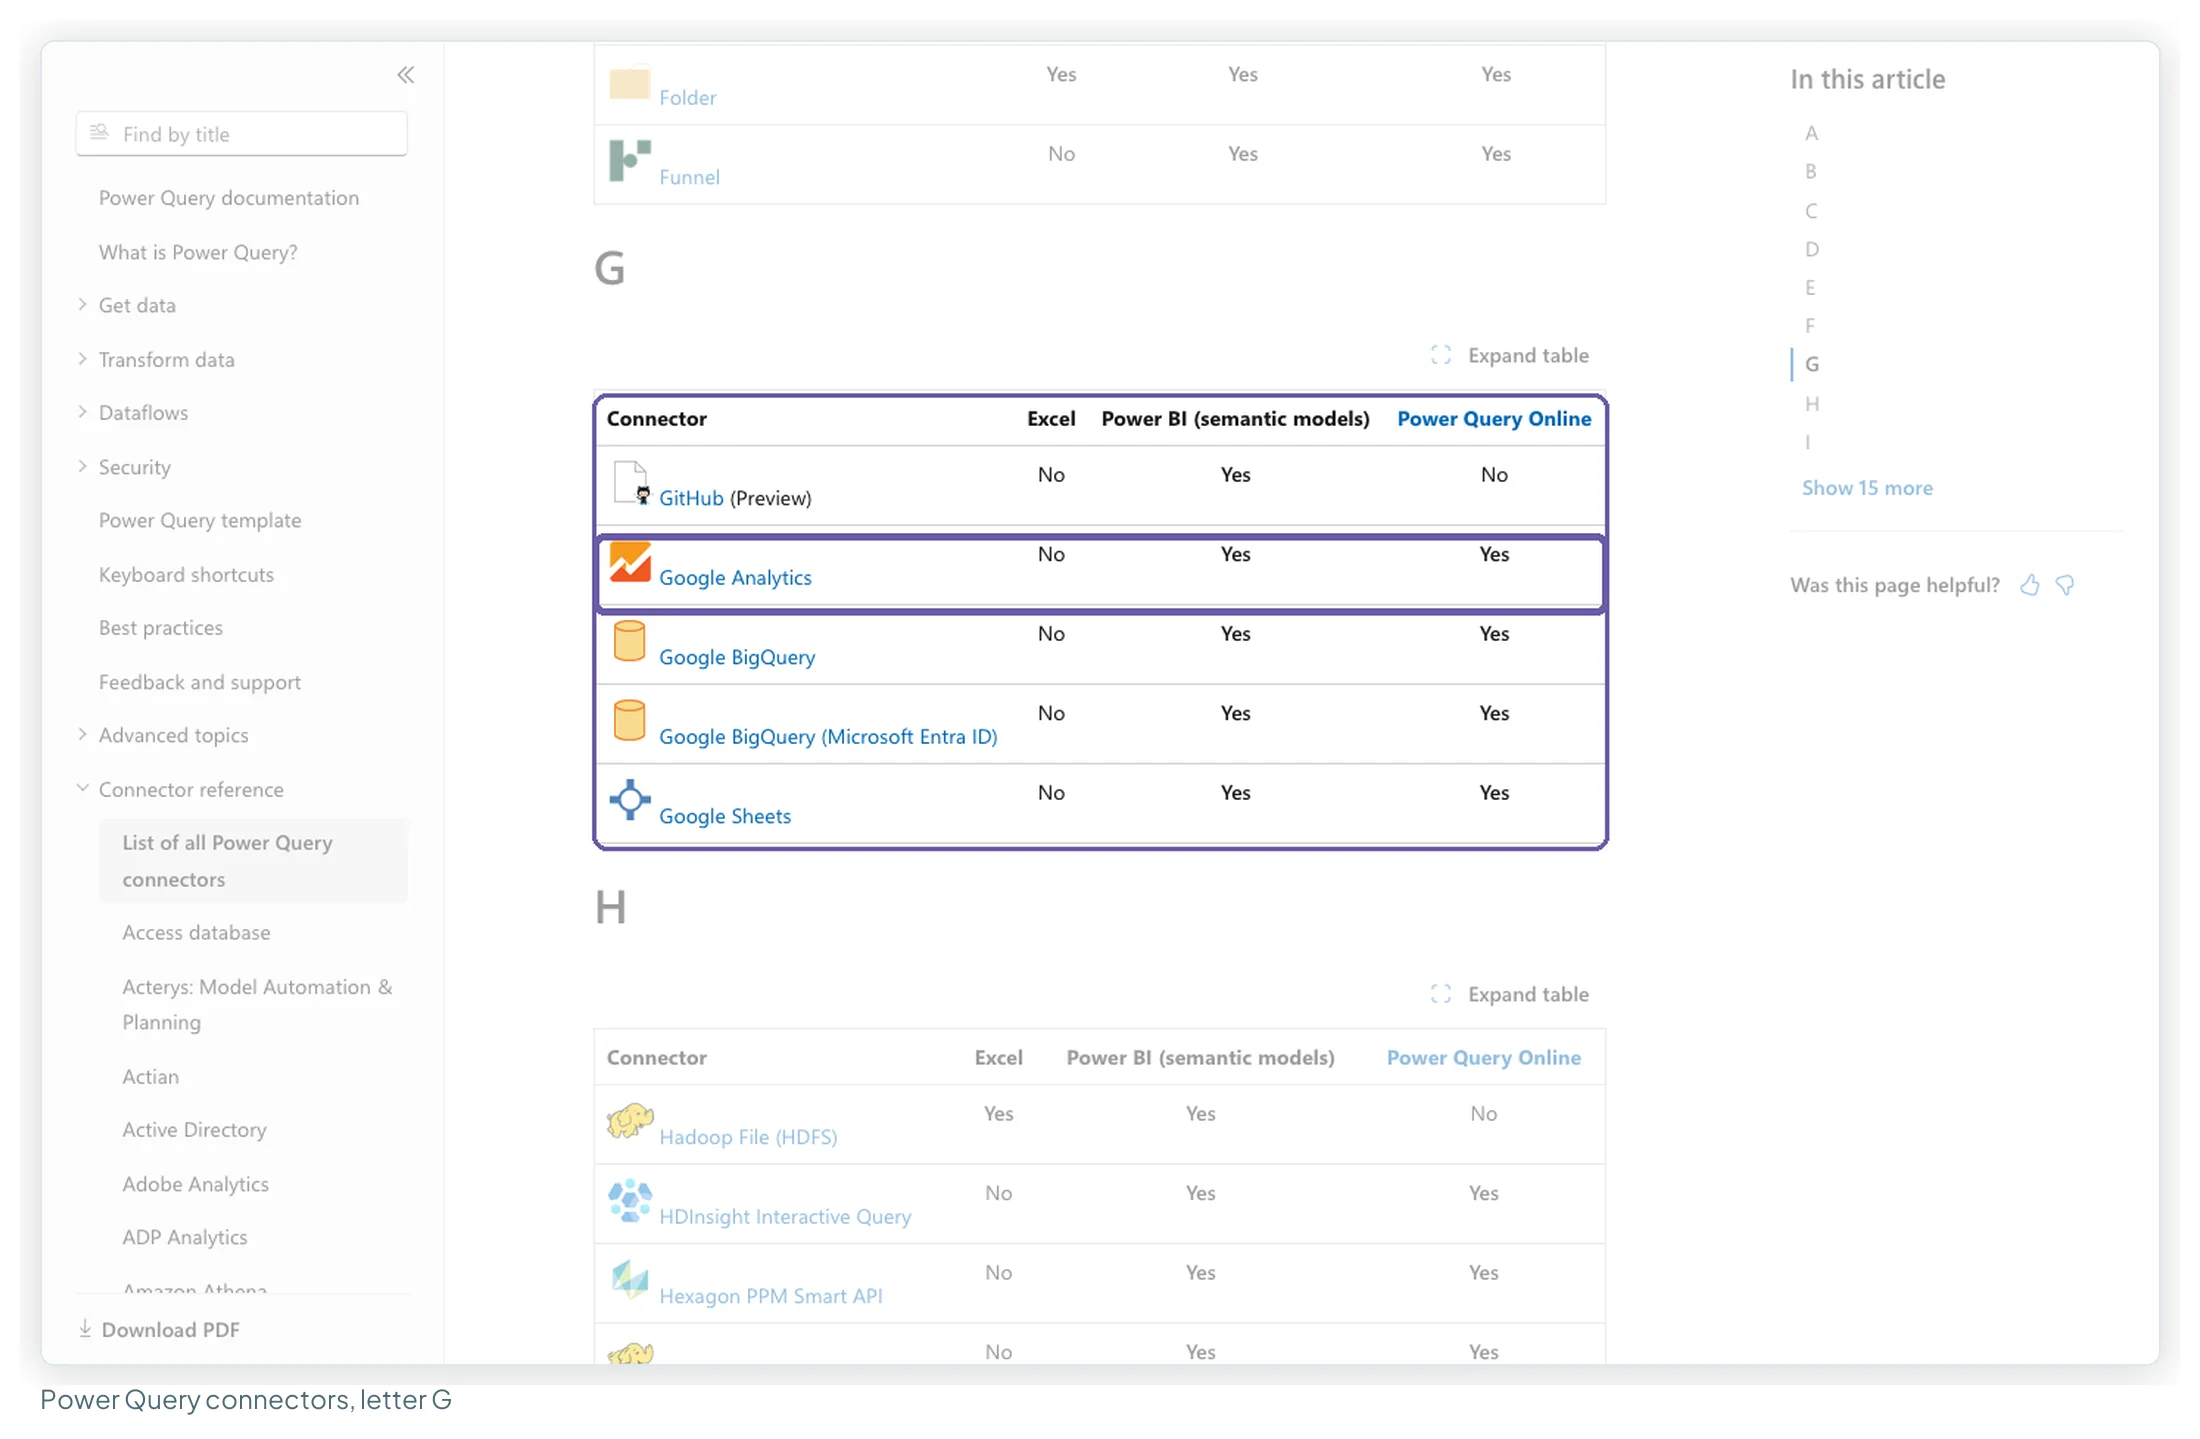The image size is (2200, 1439).
Task: Click the cylinder icon beside Google BigQuery (Microsoft Entra ID)
Action: click(629, 721)
